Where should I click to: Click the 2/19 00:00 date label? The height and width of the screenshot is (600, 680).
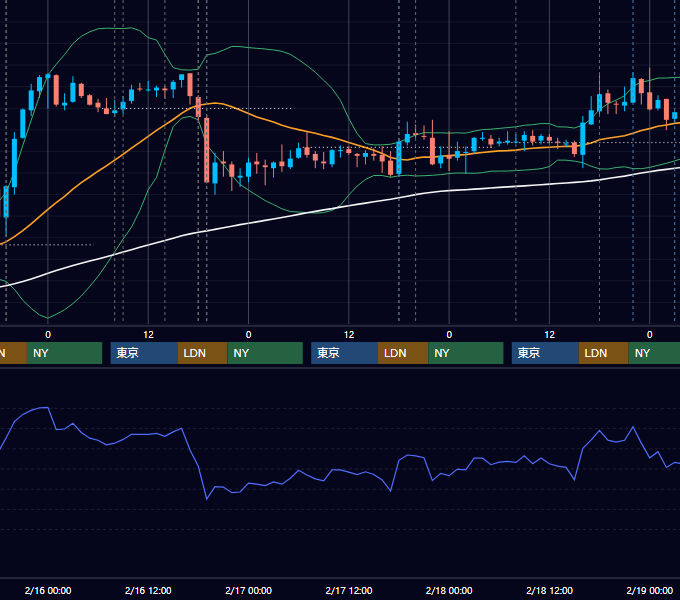650,590
